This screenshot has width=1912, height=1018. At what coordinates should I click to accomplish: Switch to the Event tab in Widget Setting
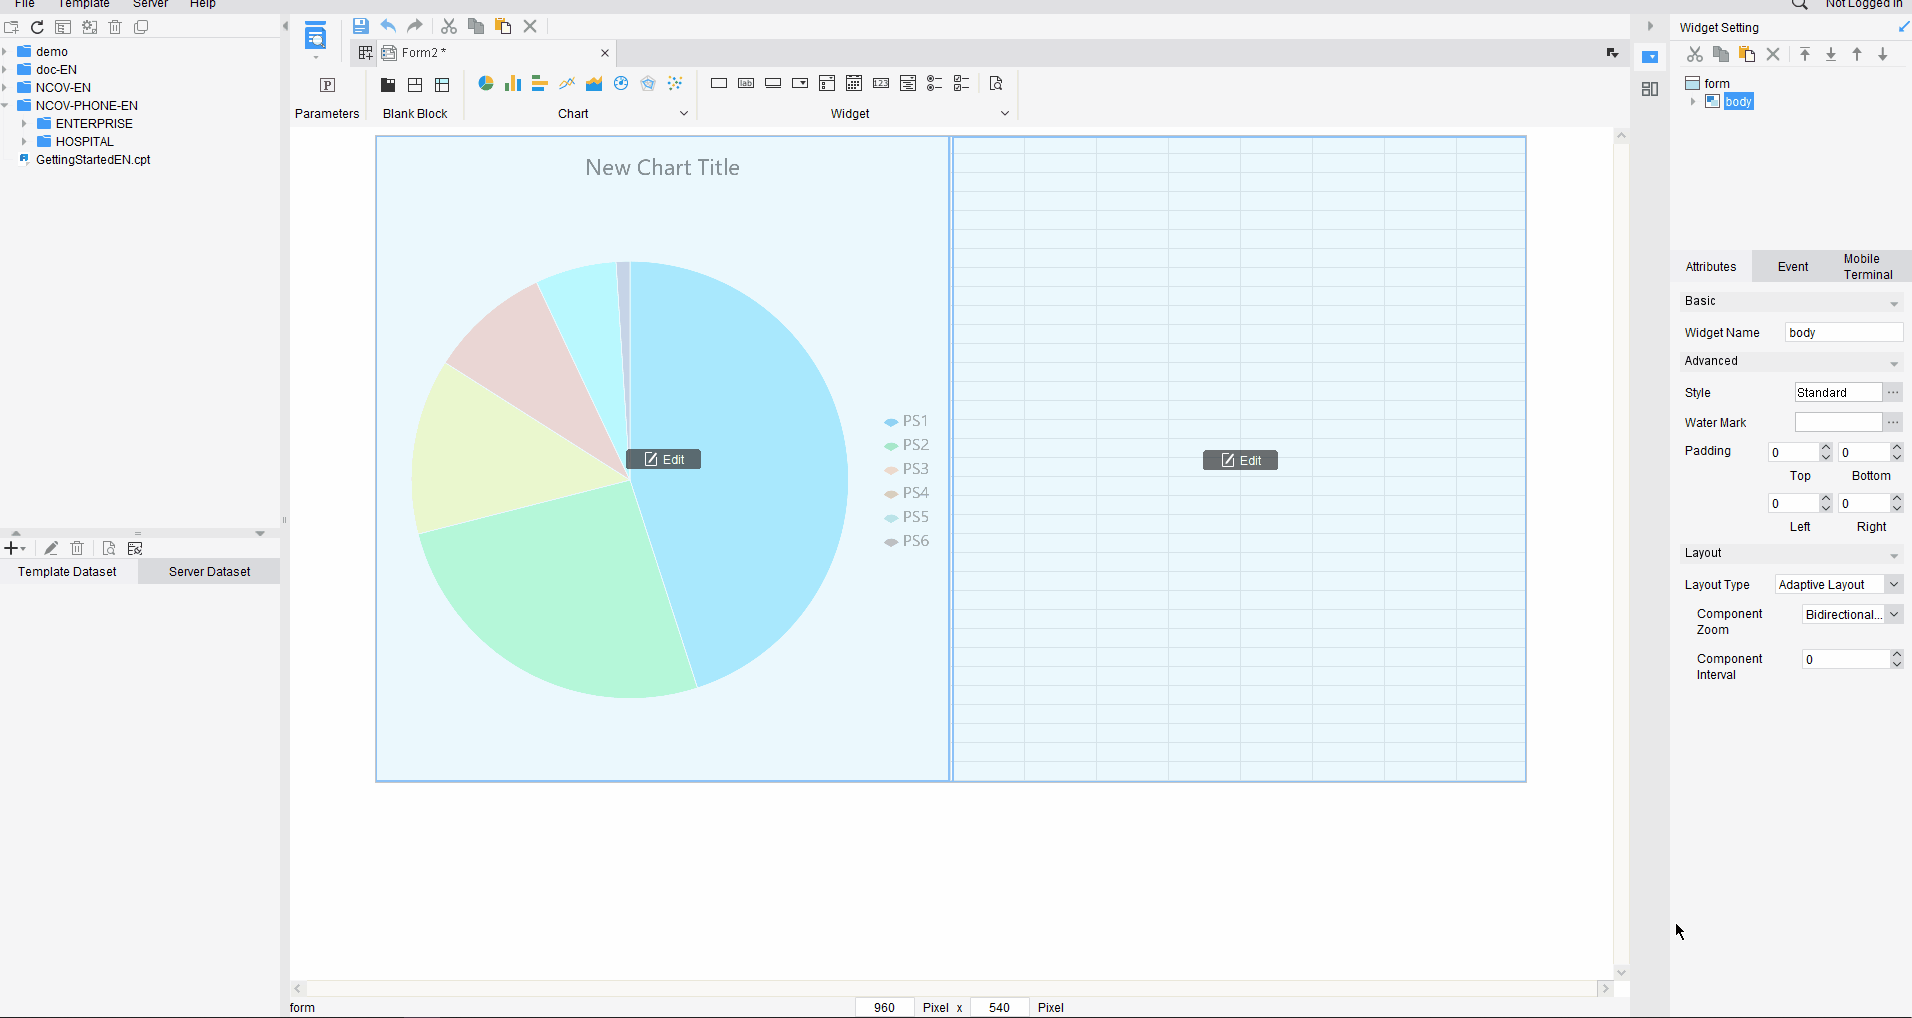[1791, 266]
